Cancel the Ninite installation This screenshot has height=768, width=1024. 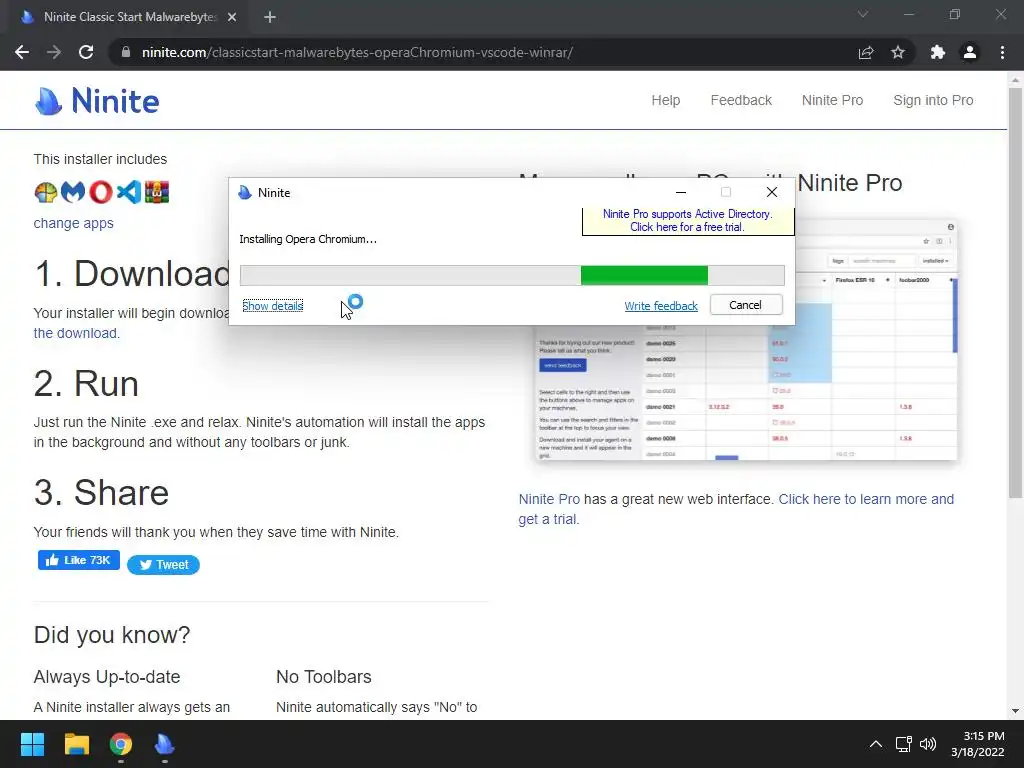point(746,305)
